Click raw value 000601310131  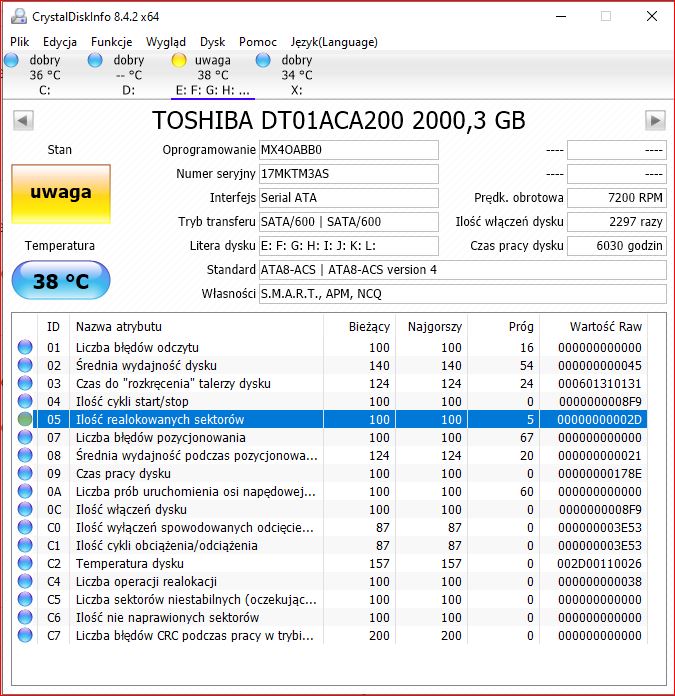point(599,384)
